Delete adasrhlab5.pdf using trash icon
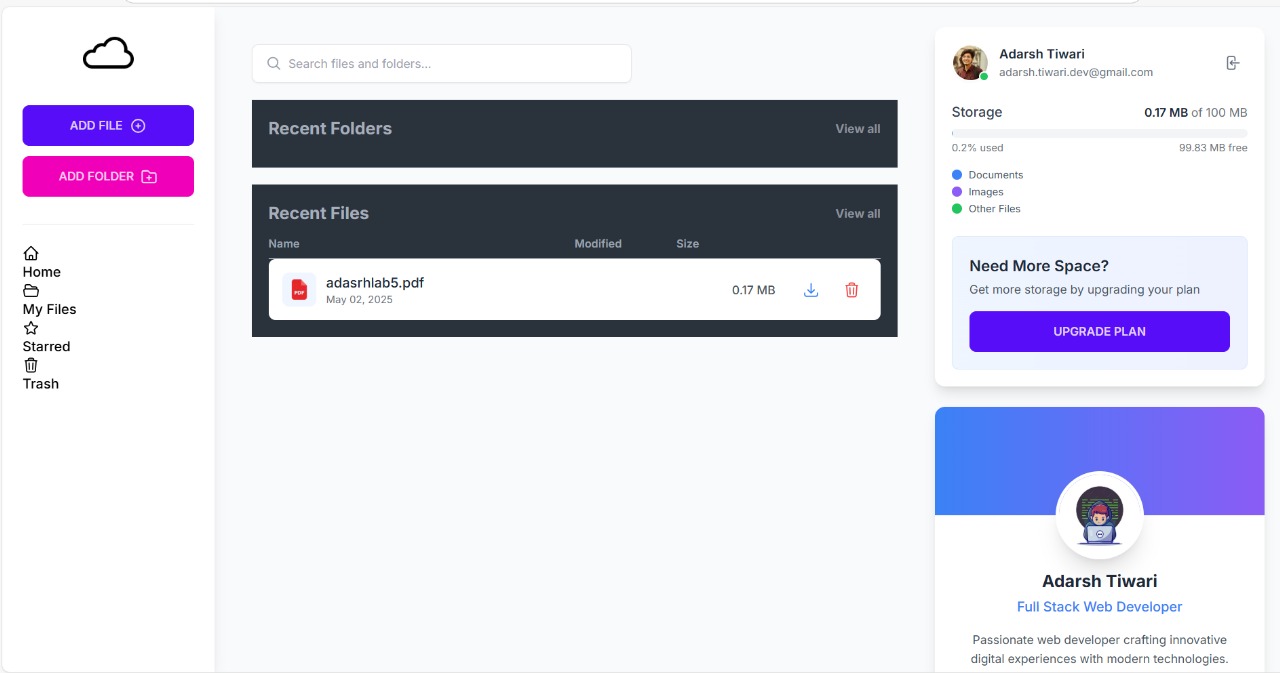Viewport: 1280px width, 673px height. (x=852, y=290)
